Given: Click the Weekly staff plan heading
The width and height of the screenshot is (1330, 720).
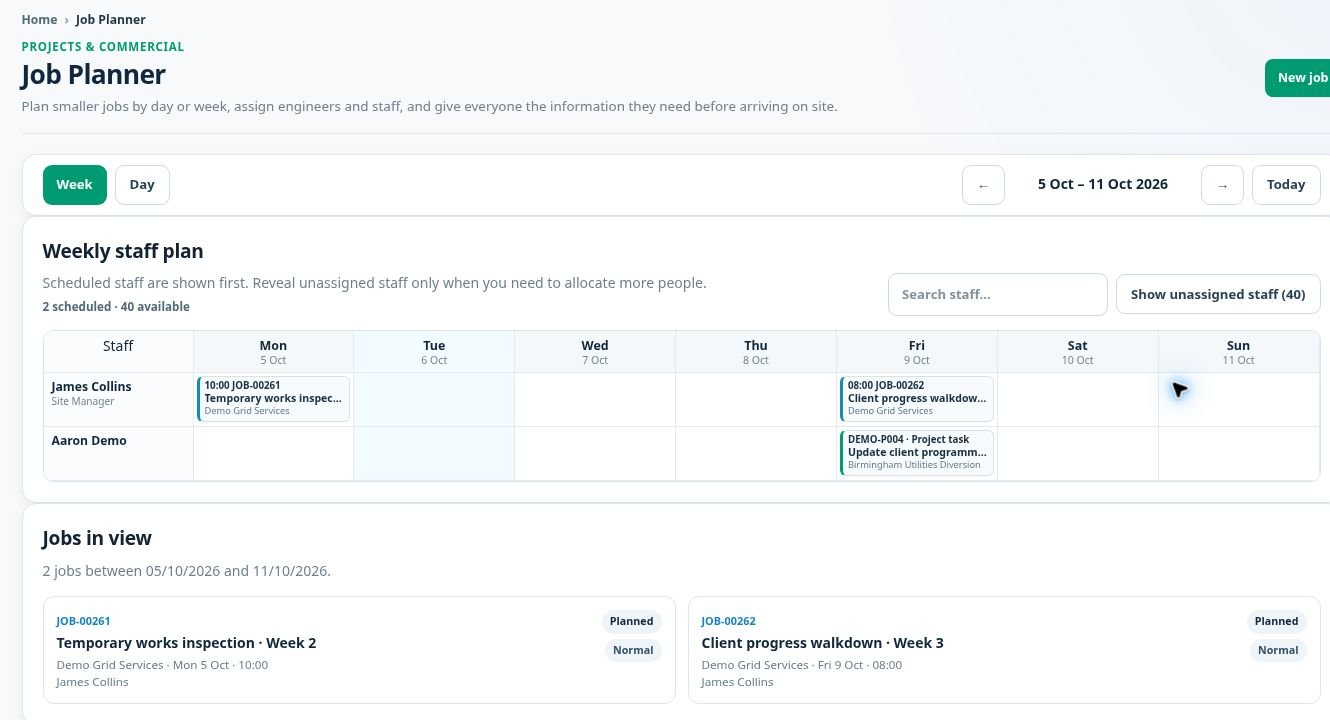Looking at the screenshot, I should [123, 252].
